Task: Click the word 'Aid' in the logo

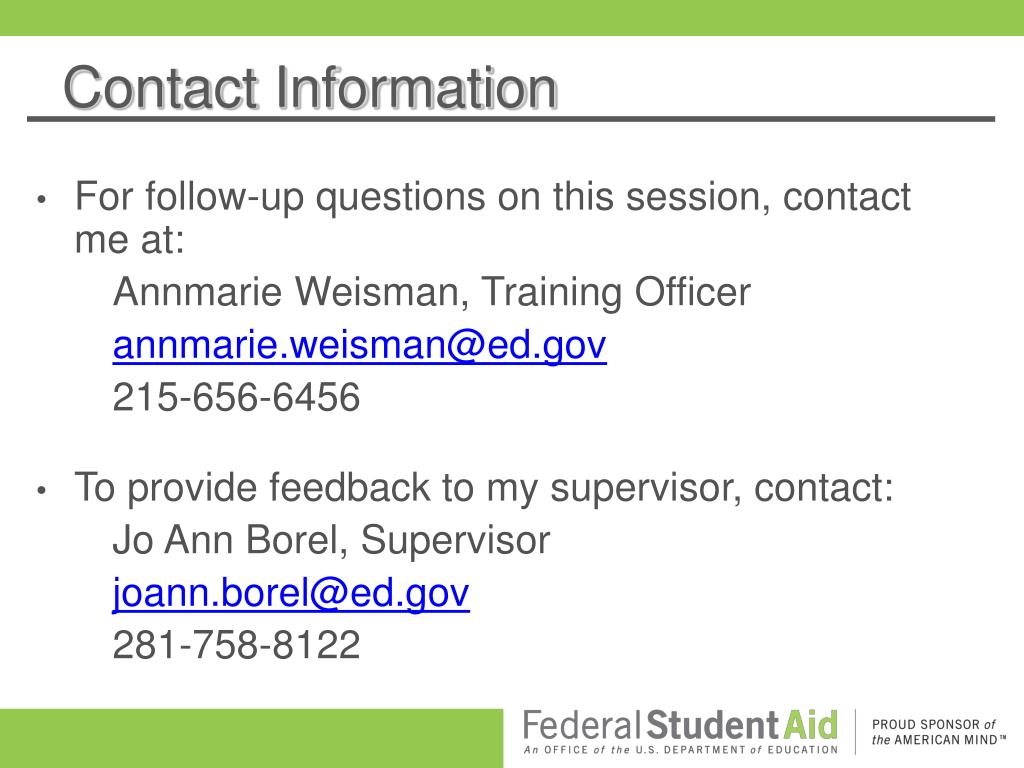Action: pyautogui.click(x=810, y=725)
